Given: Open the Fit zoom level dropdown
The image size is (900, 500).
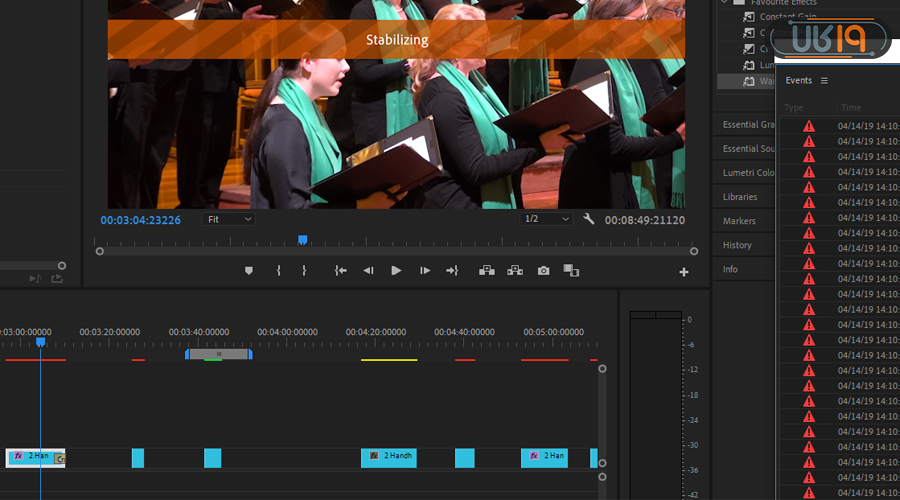Looking at the screenshot, I should click(x=229, y=219).
